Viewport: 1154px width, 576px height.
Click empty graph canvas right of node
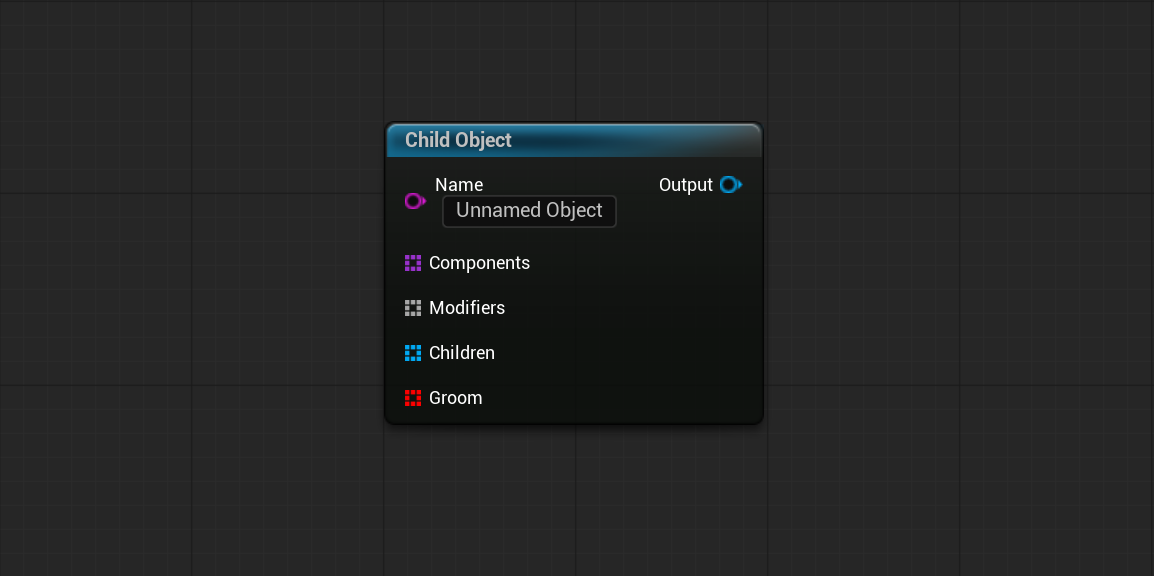[957, 287]
